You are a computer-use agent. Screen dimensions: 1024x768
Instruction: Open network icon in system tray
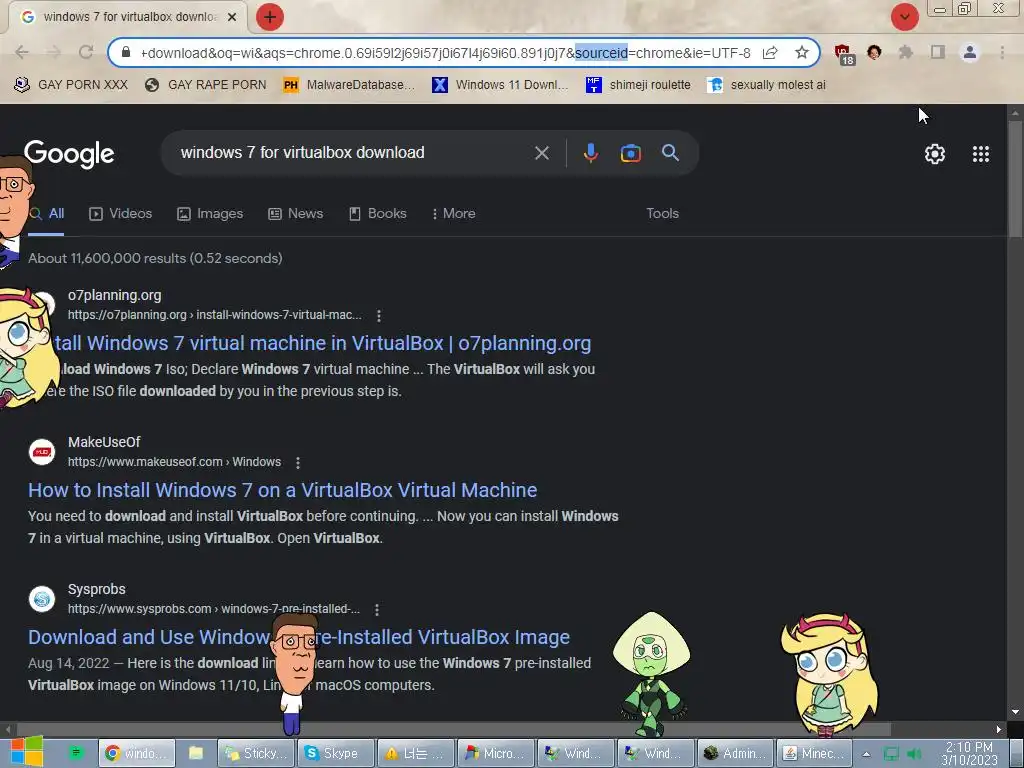point(891,754)
